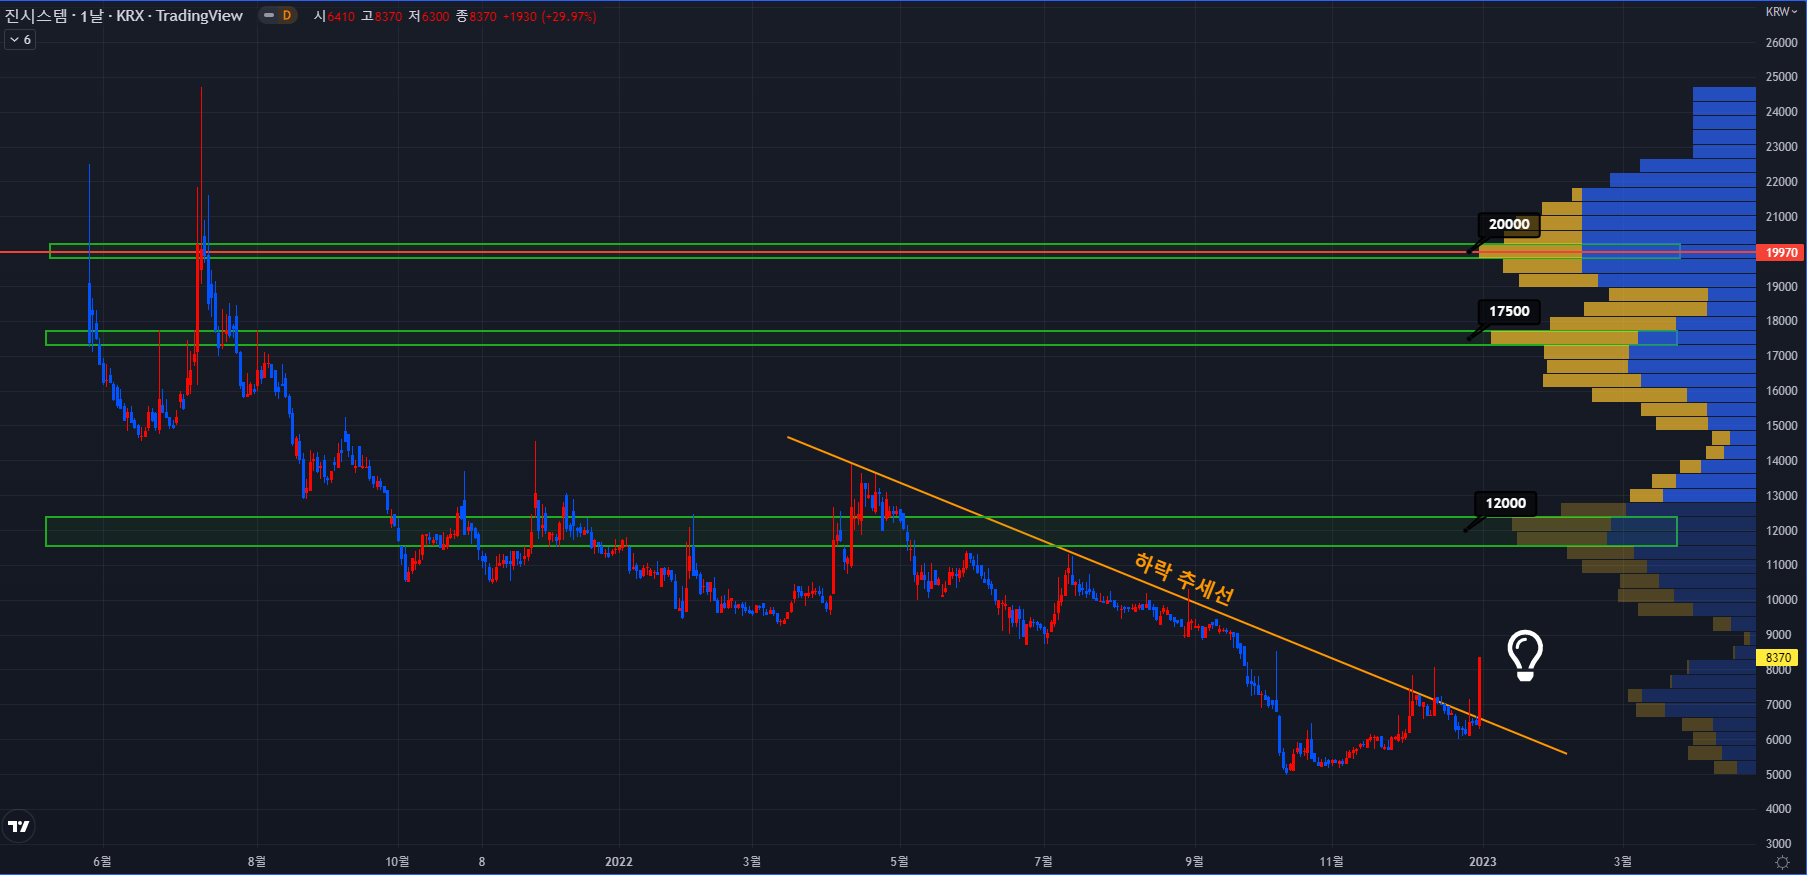The width and height of the screenshot is (1807, 875).
Task: Click the 22000 price scale label
Action: [1781, 182]
